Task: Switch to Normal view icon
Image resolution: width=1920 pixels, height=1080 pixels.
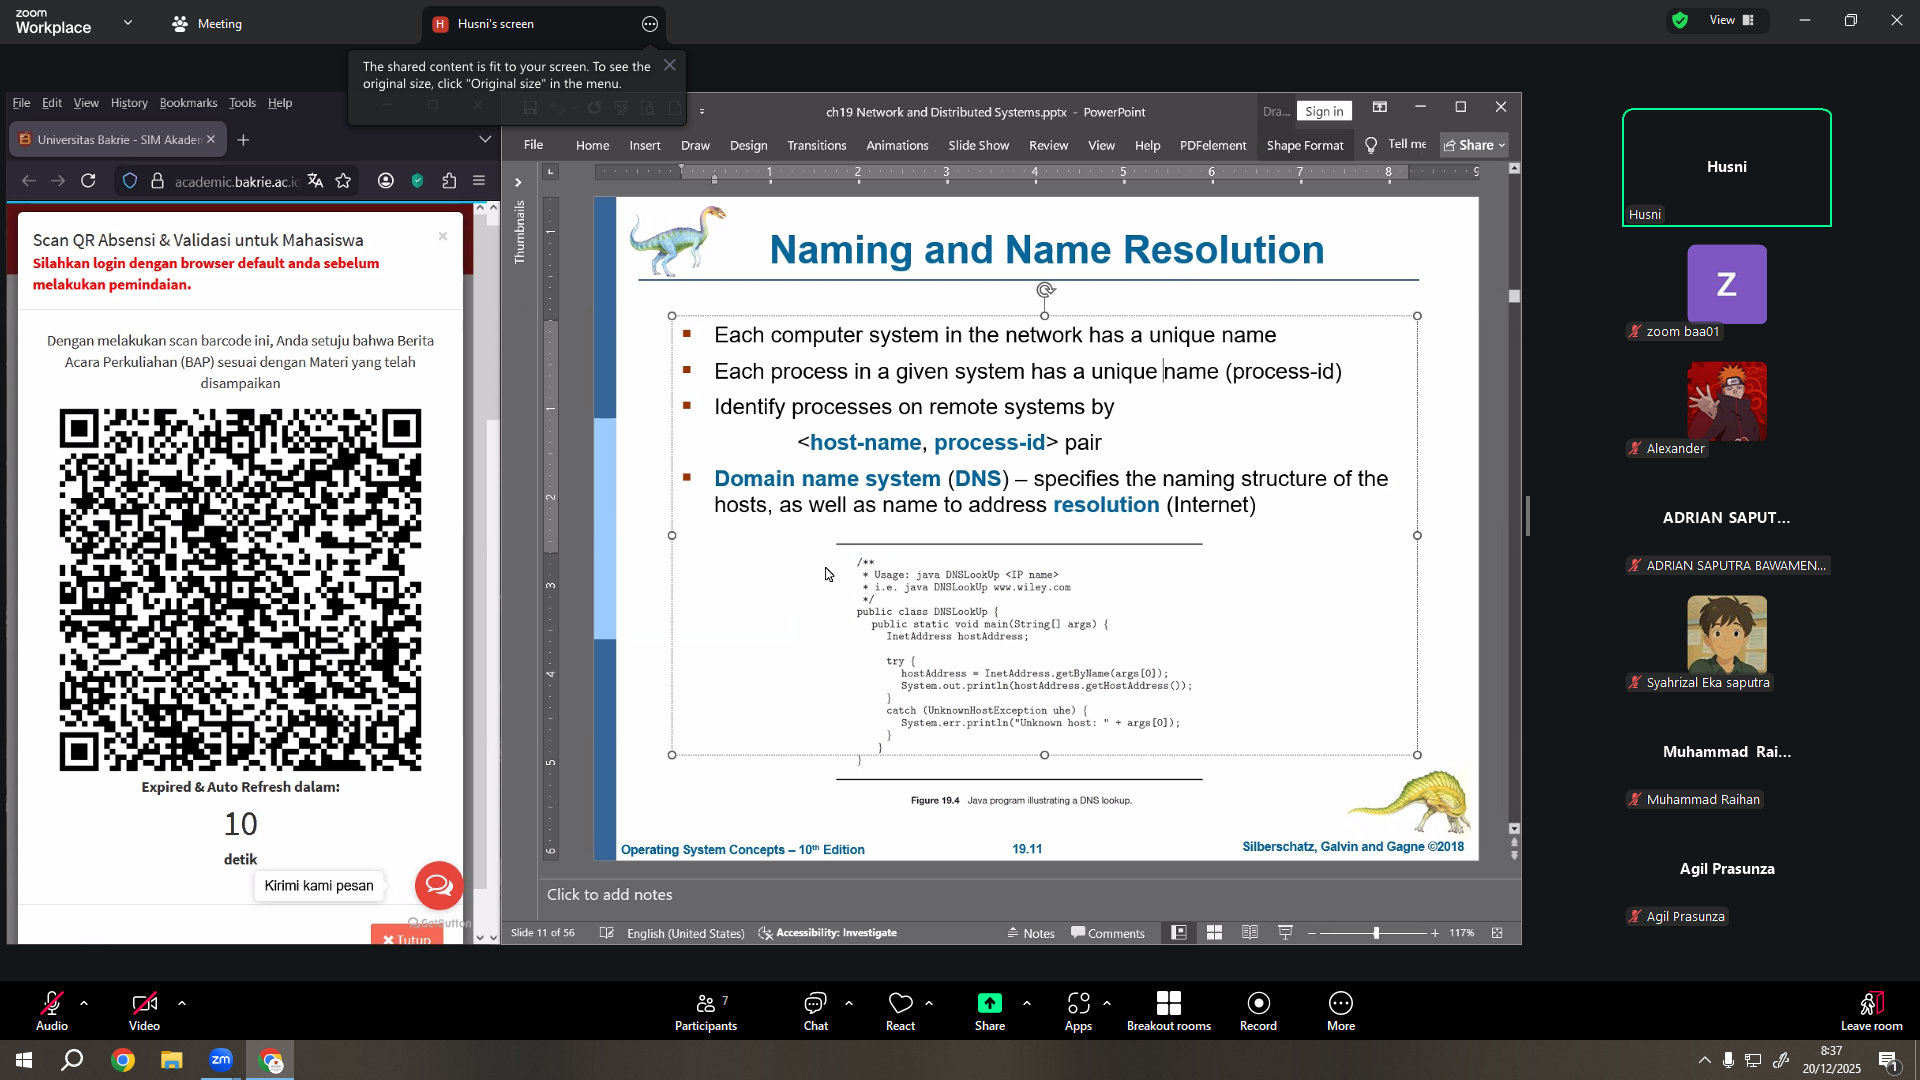Action: click(x=1179, y=932)
